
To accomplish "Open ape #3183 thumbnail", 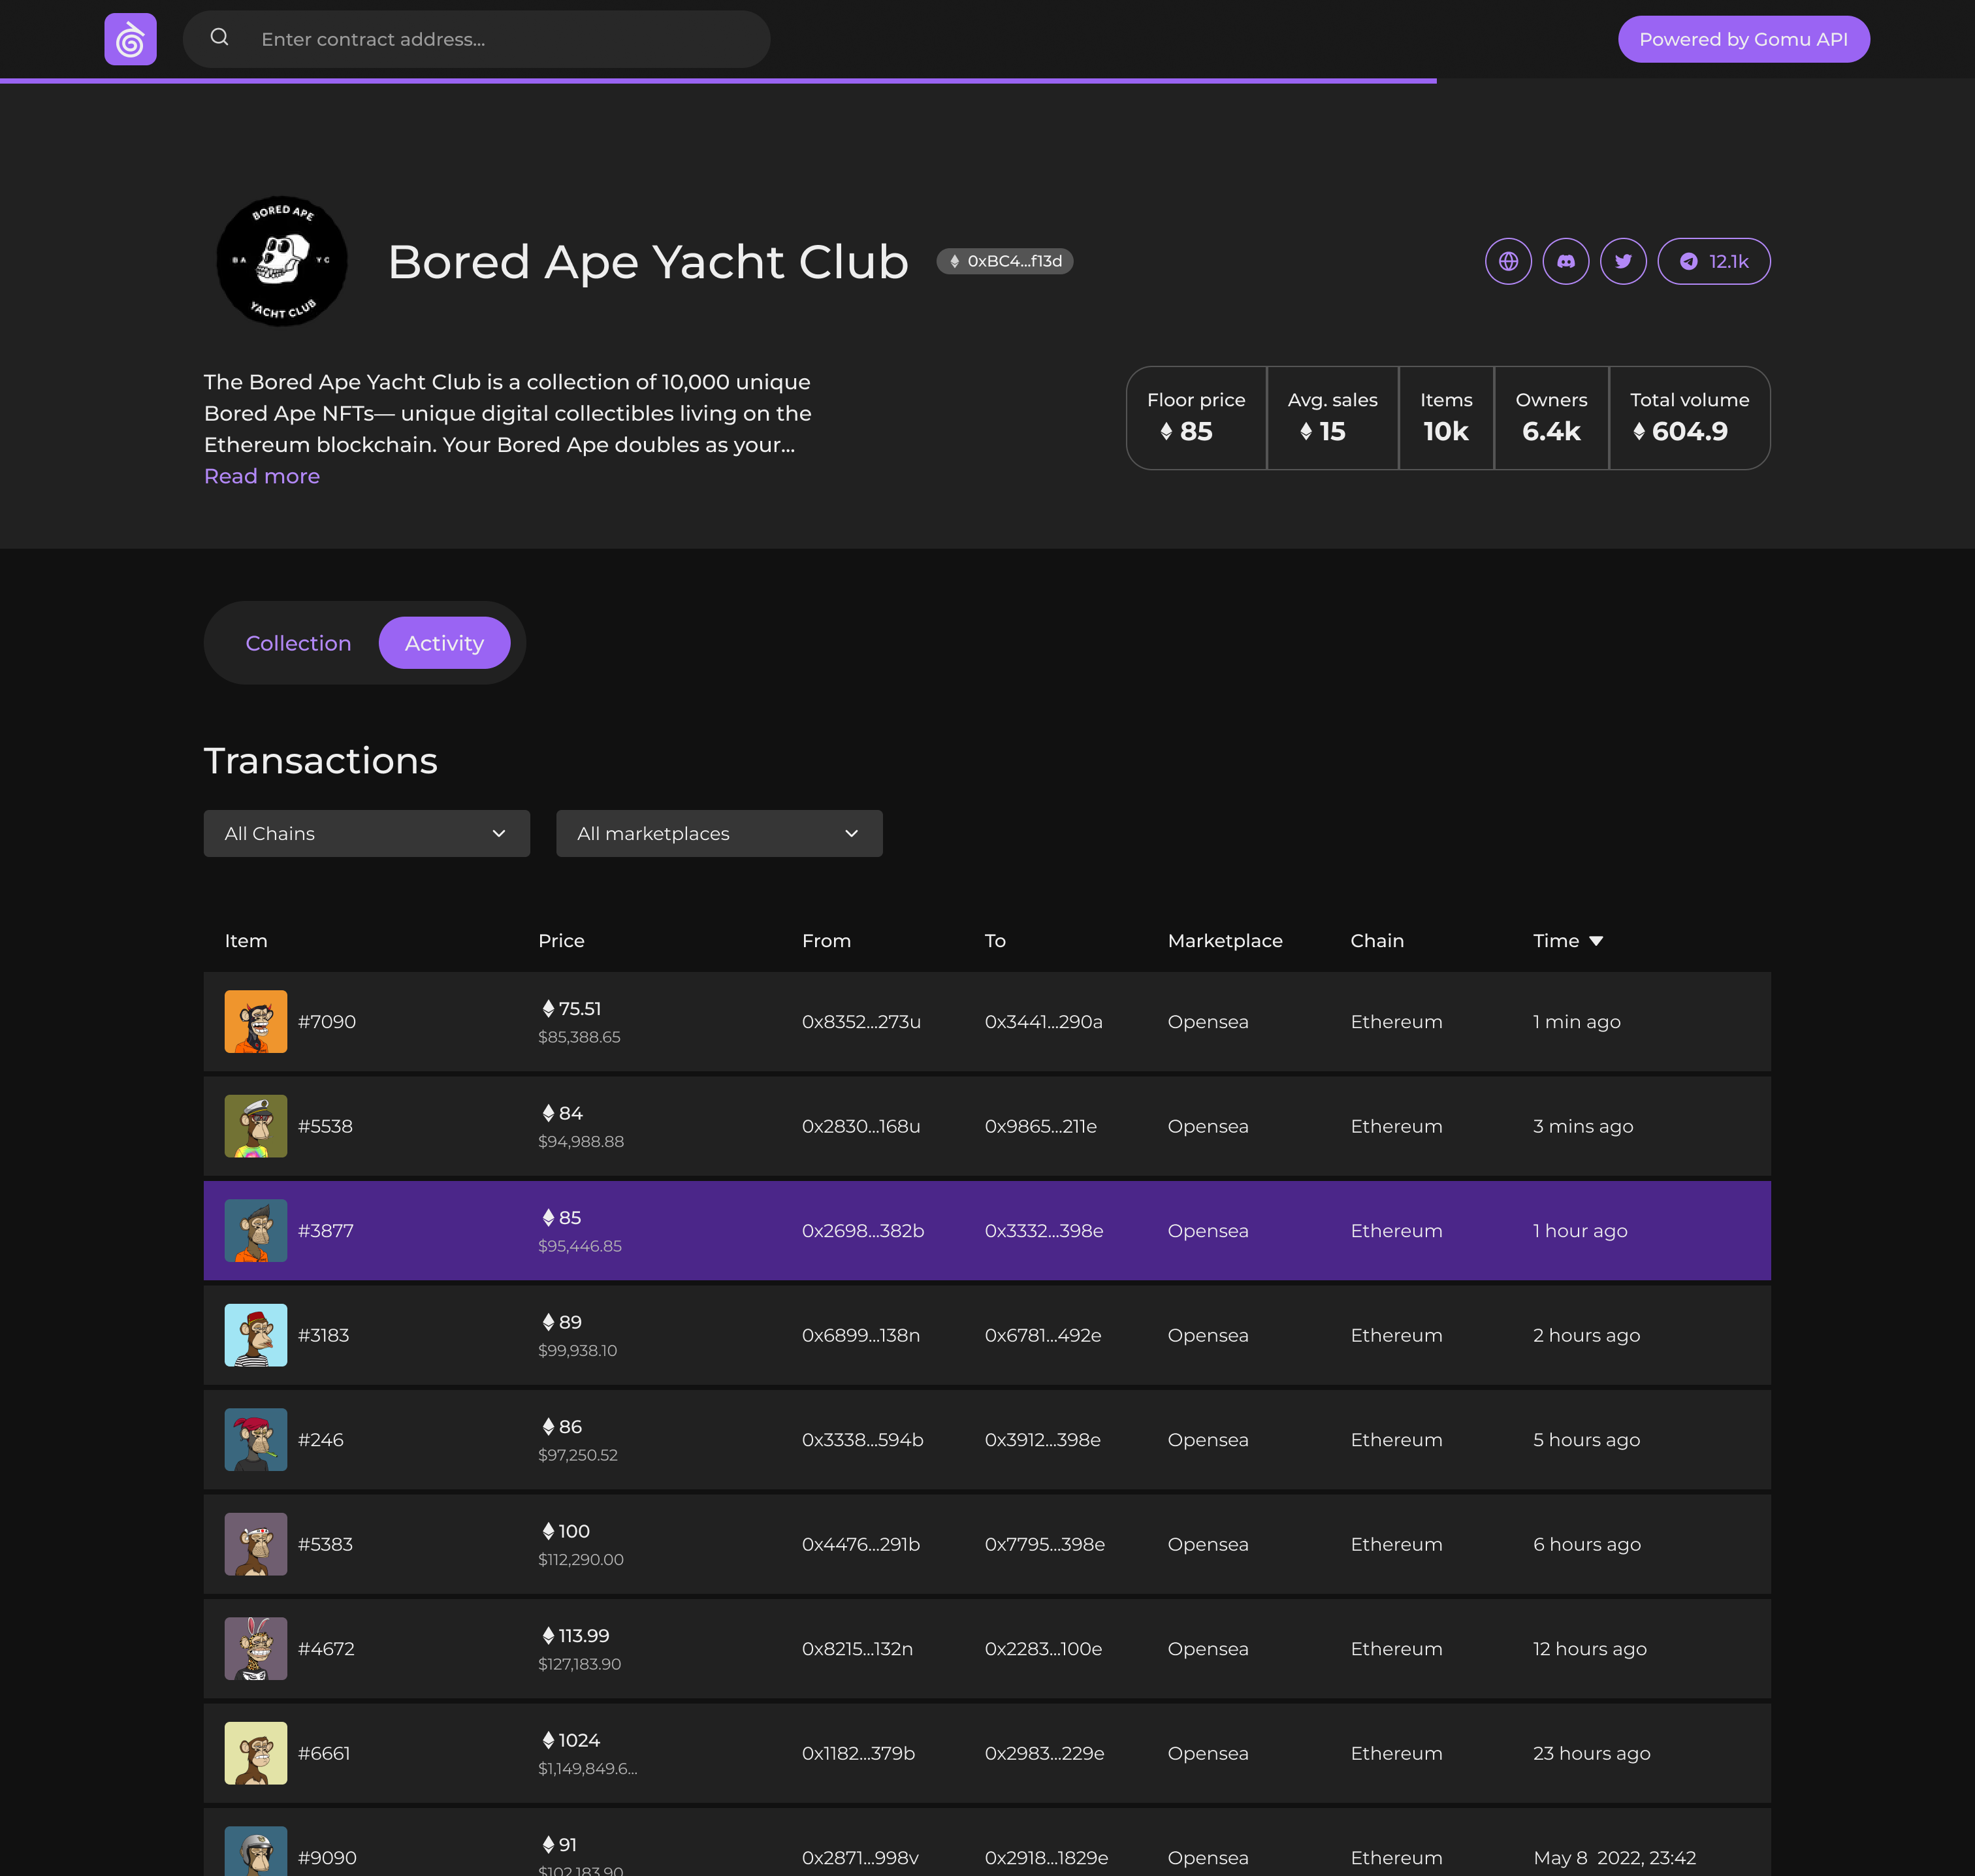I will [256, 1335].
